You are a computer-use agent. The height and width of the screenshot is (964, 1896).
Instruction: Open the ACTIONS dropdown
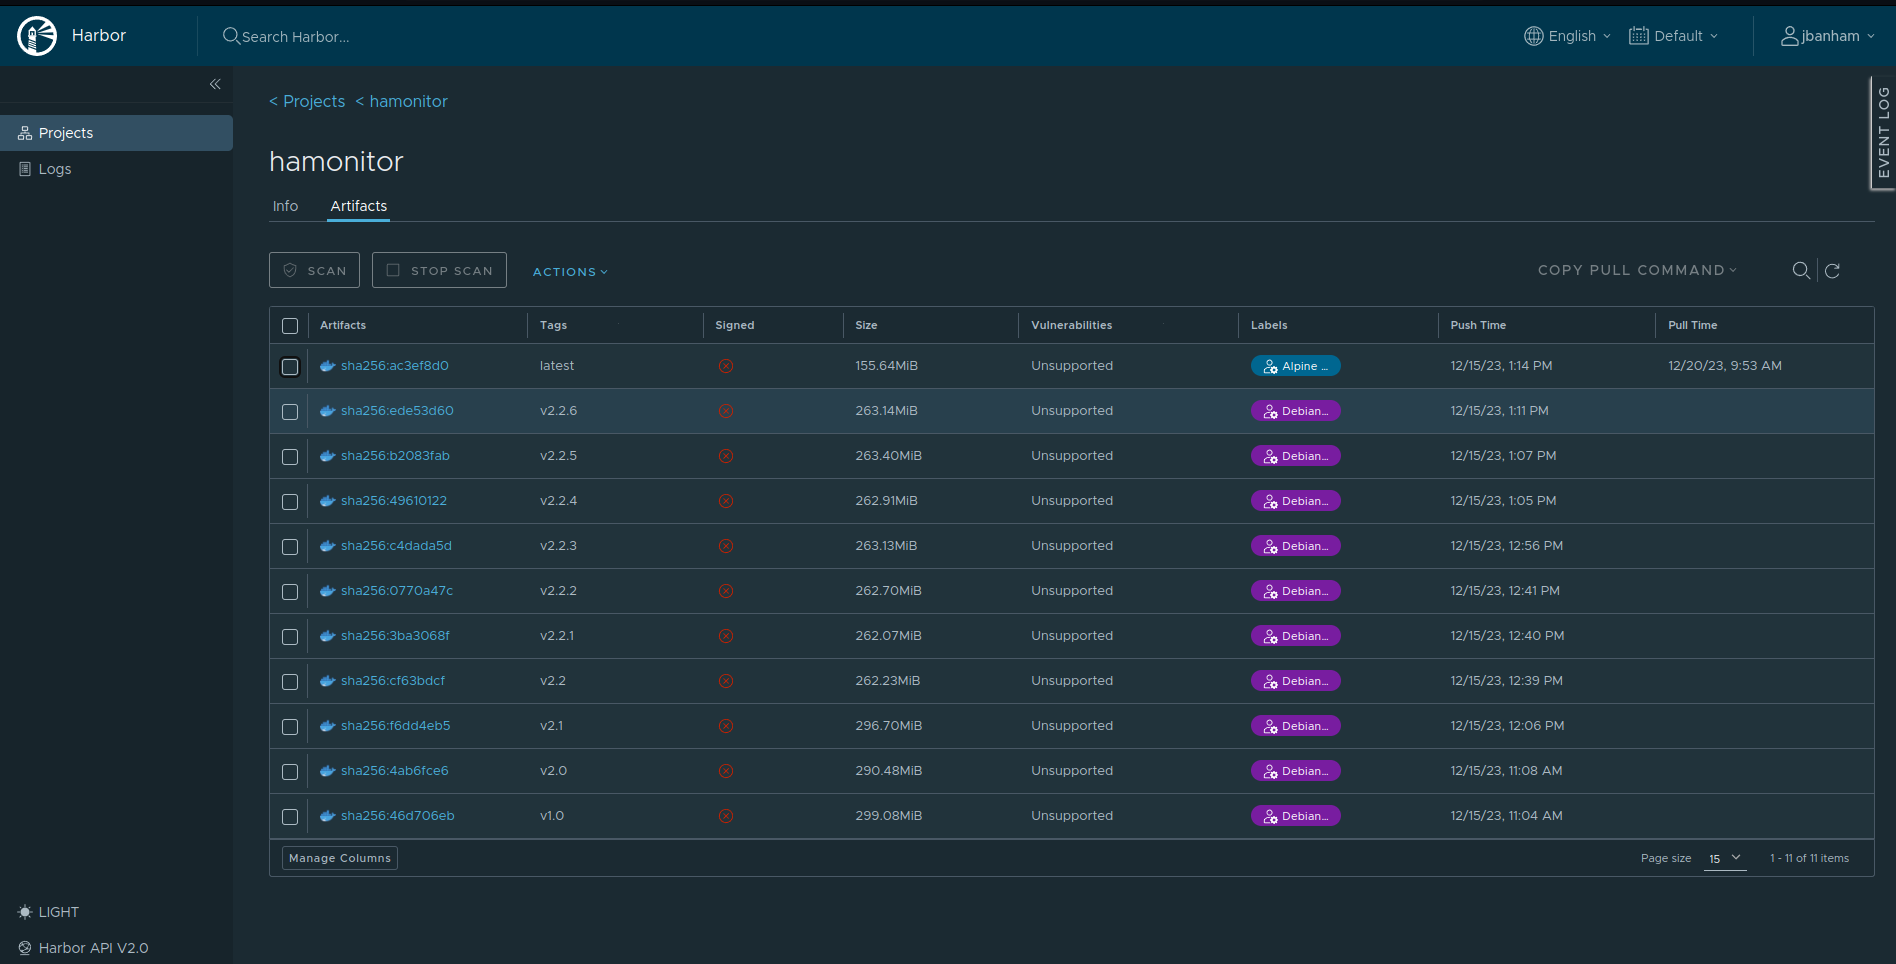pos(569,271)
